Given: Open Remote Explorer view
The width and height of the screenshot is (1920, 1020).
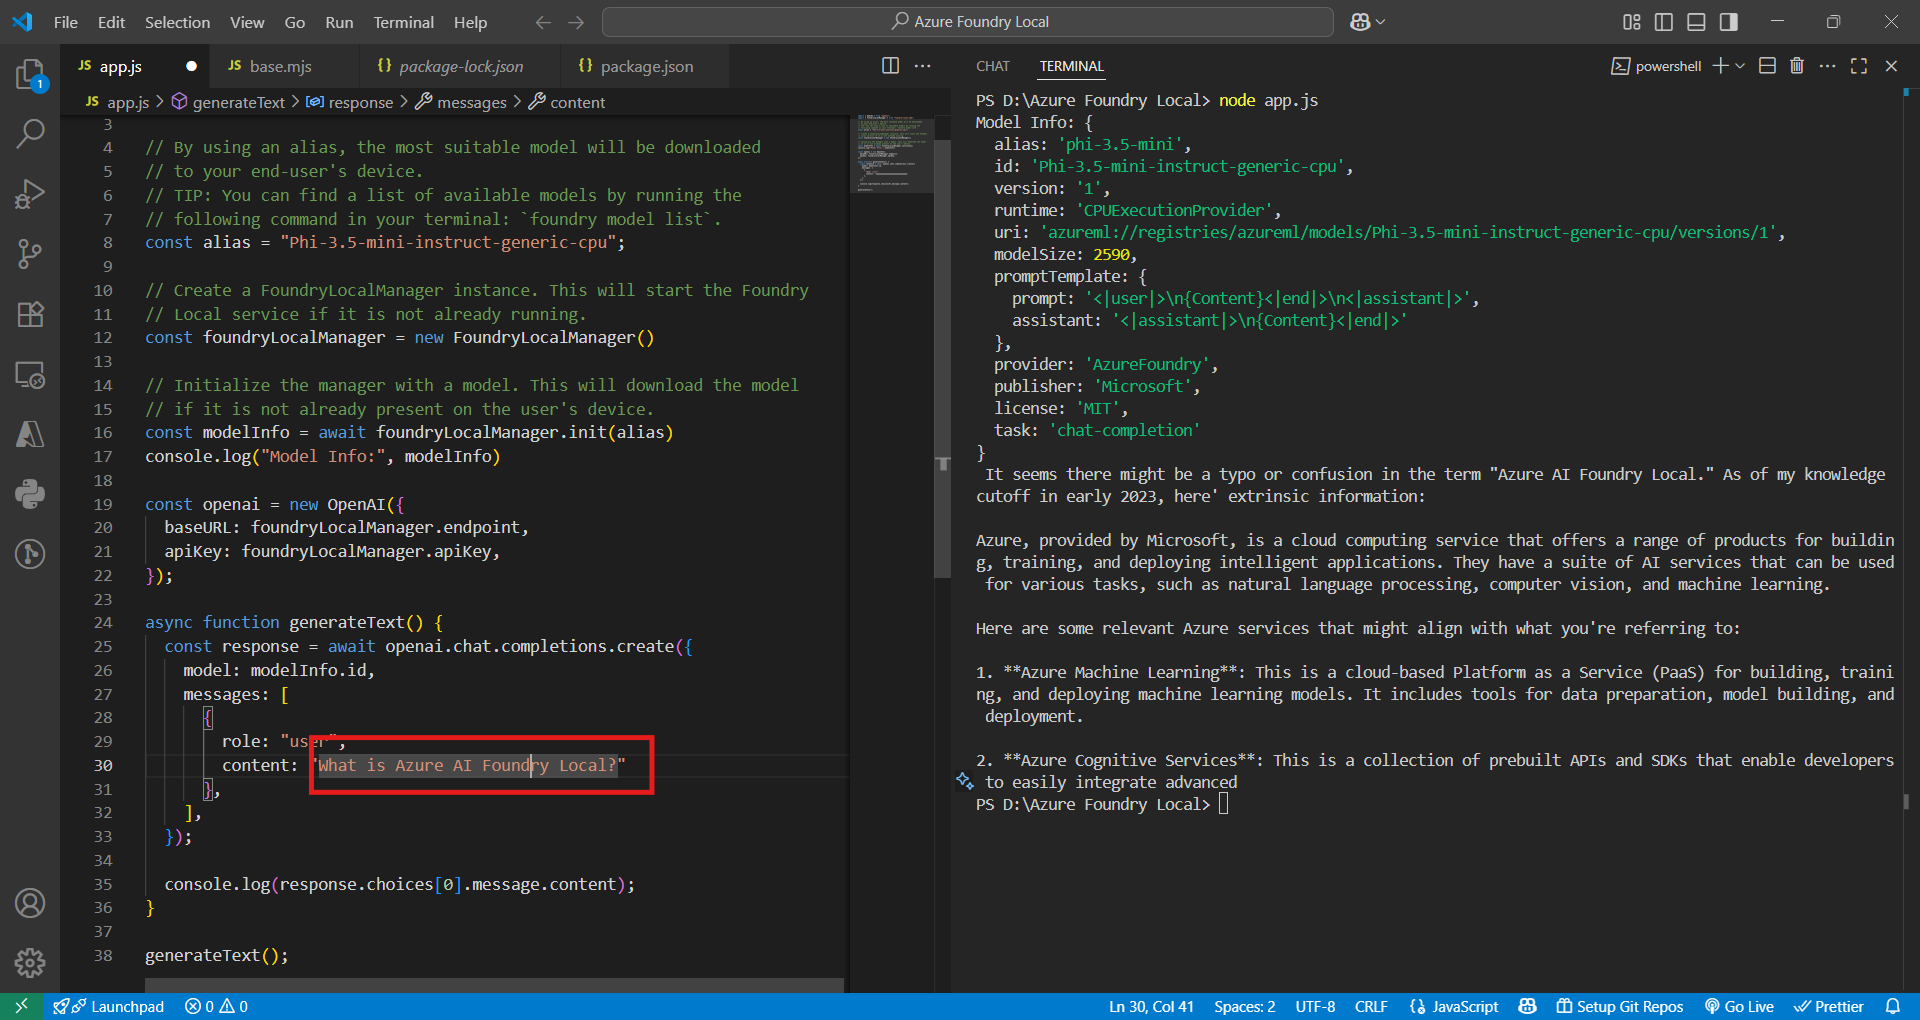Looking at the screenshot, I should 30,375.
